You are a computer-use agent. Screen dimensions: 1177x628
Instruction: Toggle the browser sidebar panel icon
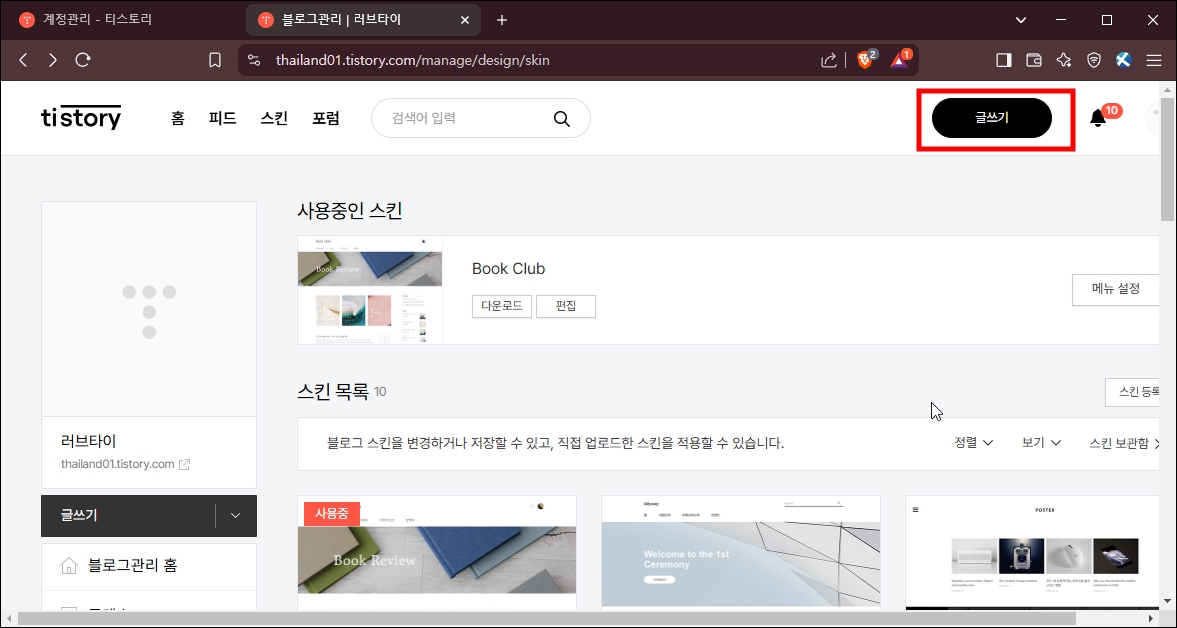pos(1002,59)
